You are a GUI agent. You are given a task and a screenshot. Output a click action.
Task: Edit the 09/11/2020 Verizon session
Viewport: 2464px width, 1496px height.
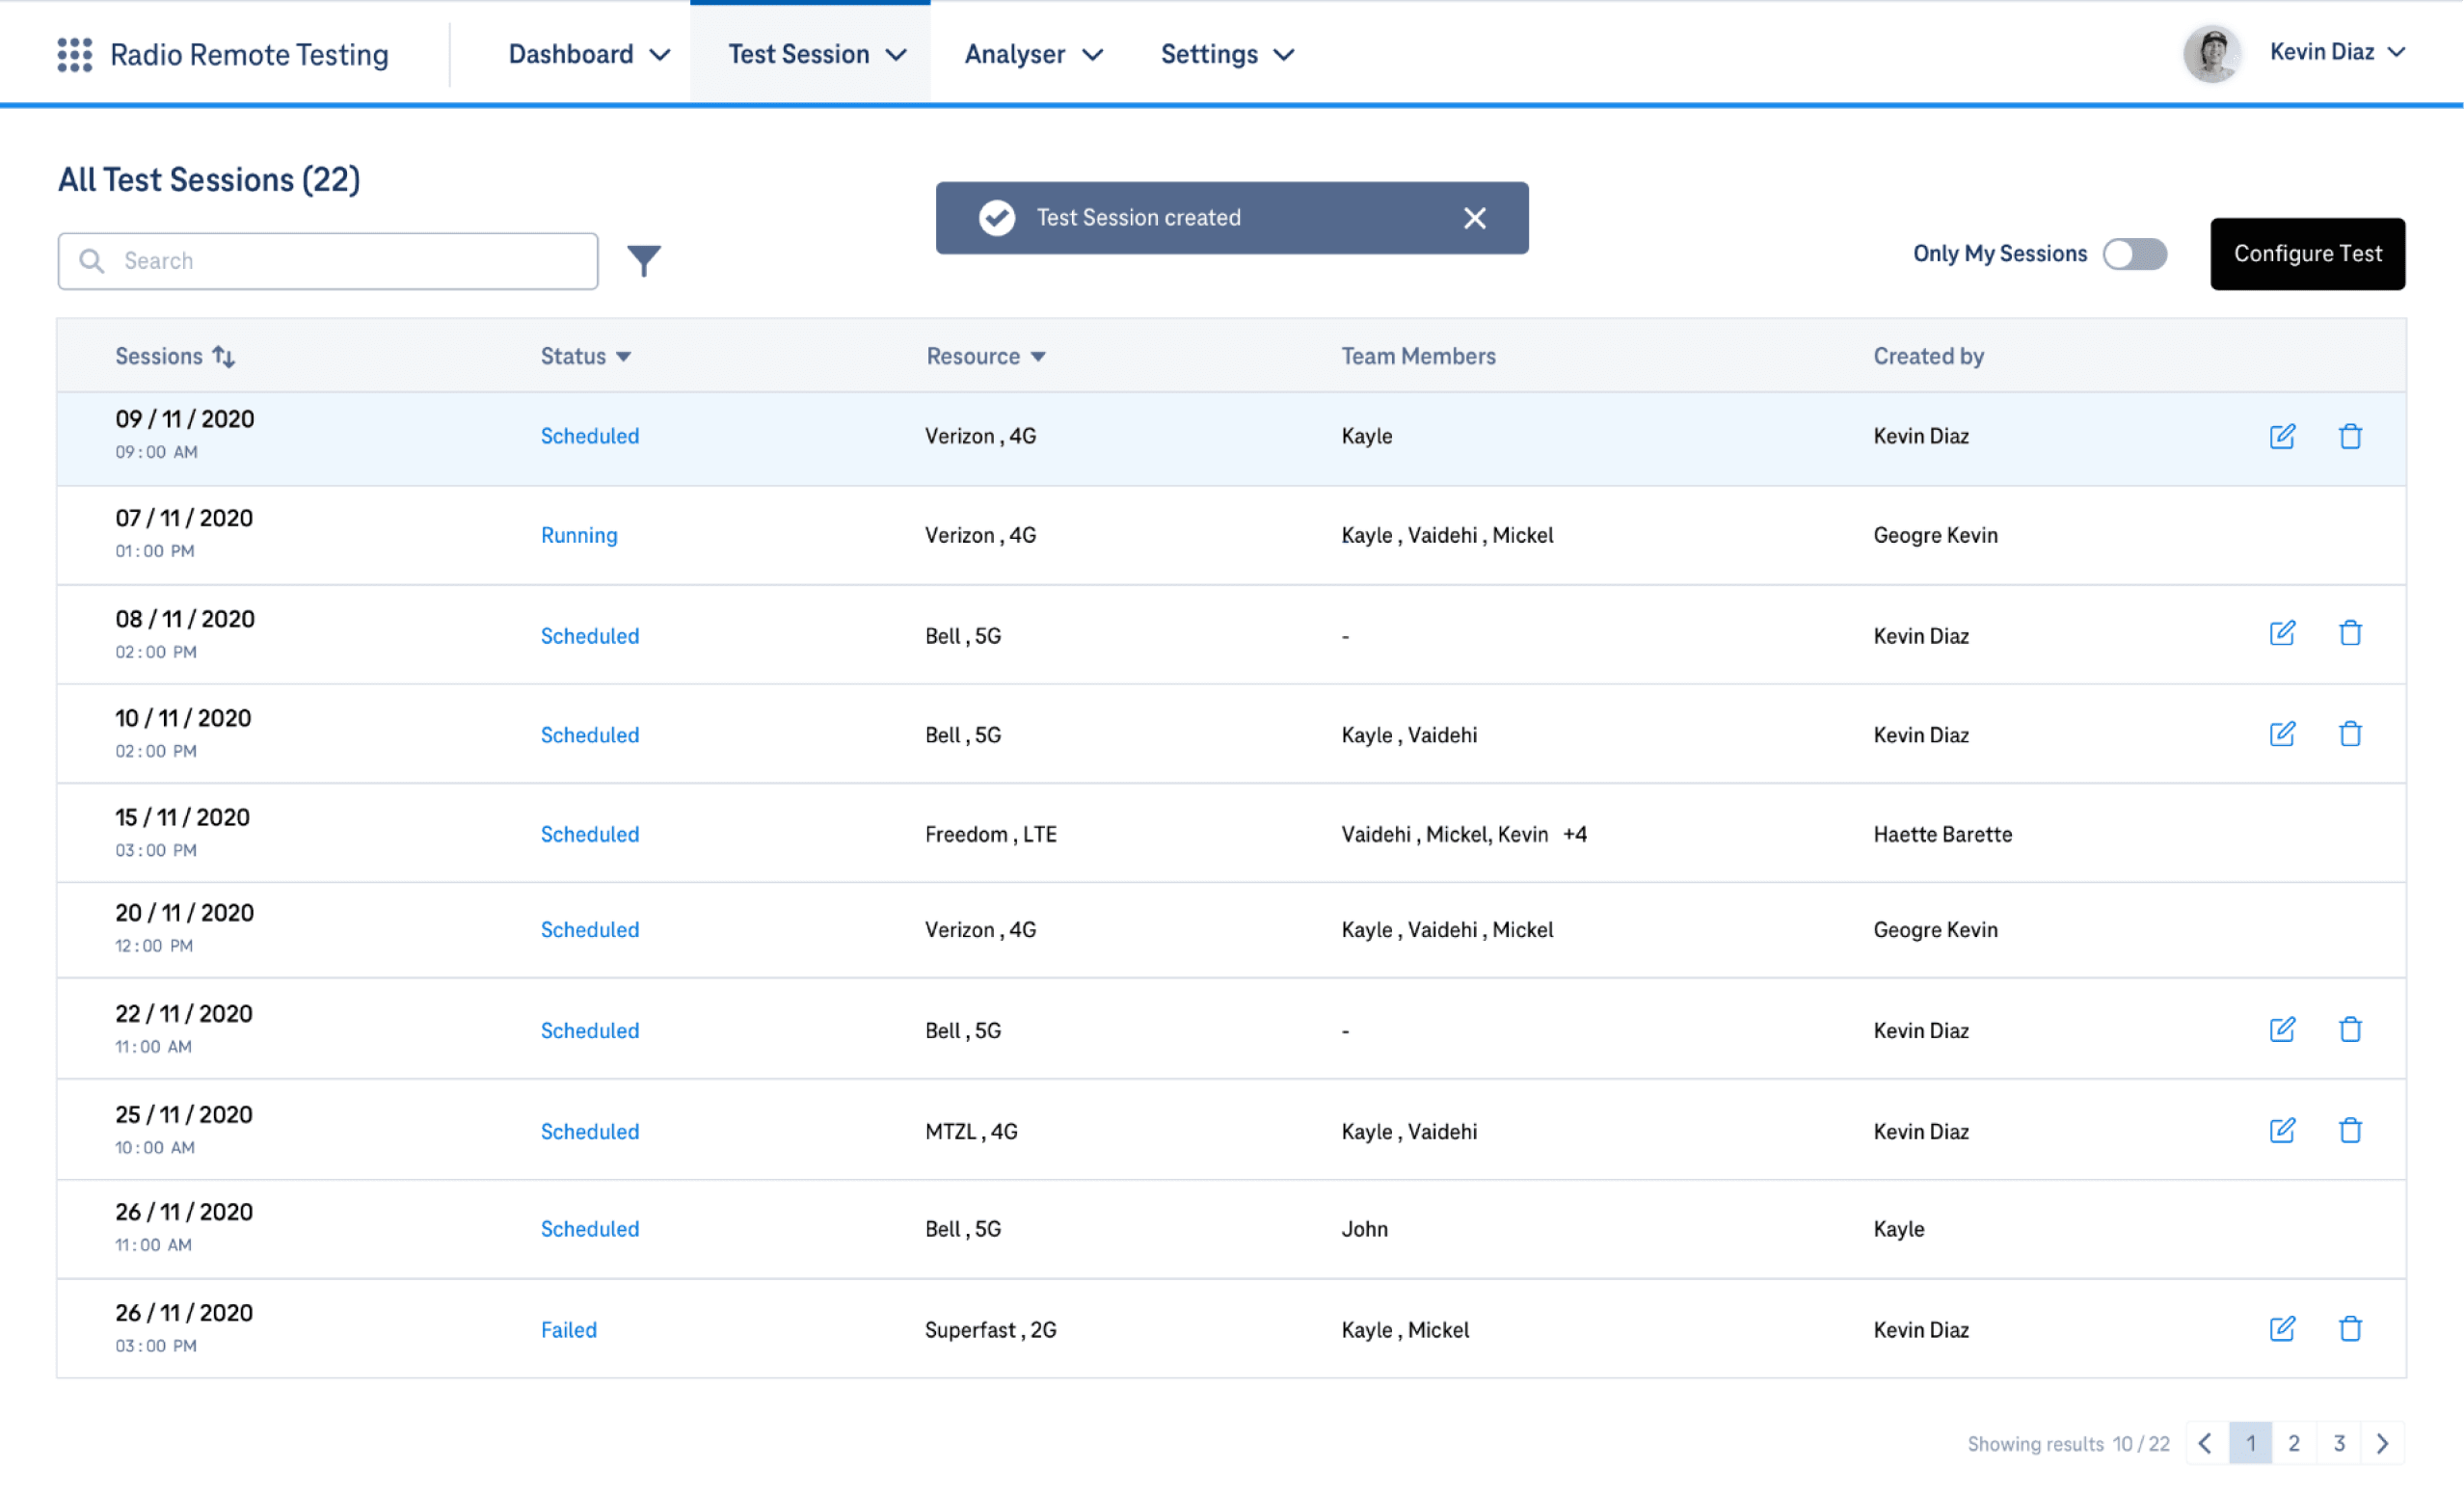coord(2281,436)
